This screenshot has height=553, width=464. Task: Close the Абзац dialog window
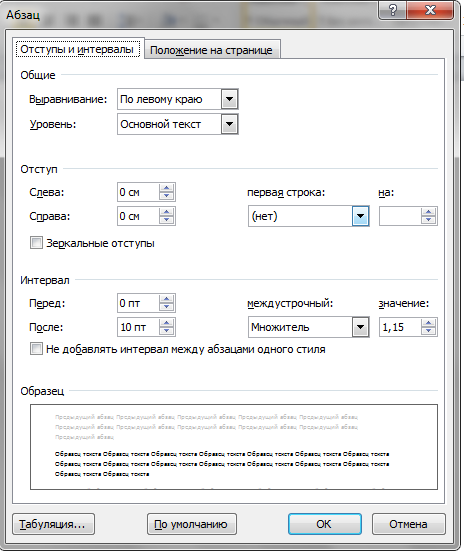(430, 10)
